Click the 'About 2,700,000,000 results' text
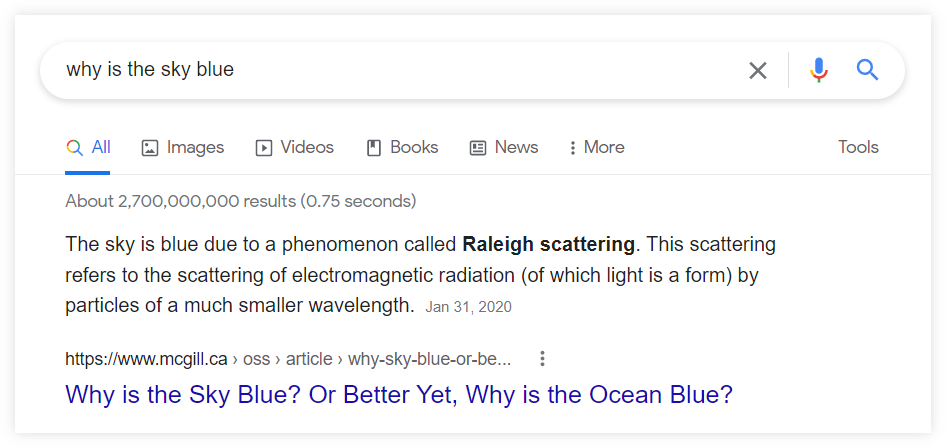 pos(180,201)
